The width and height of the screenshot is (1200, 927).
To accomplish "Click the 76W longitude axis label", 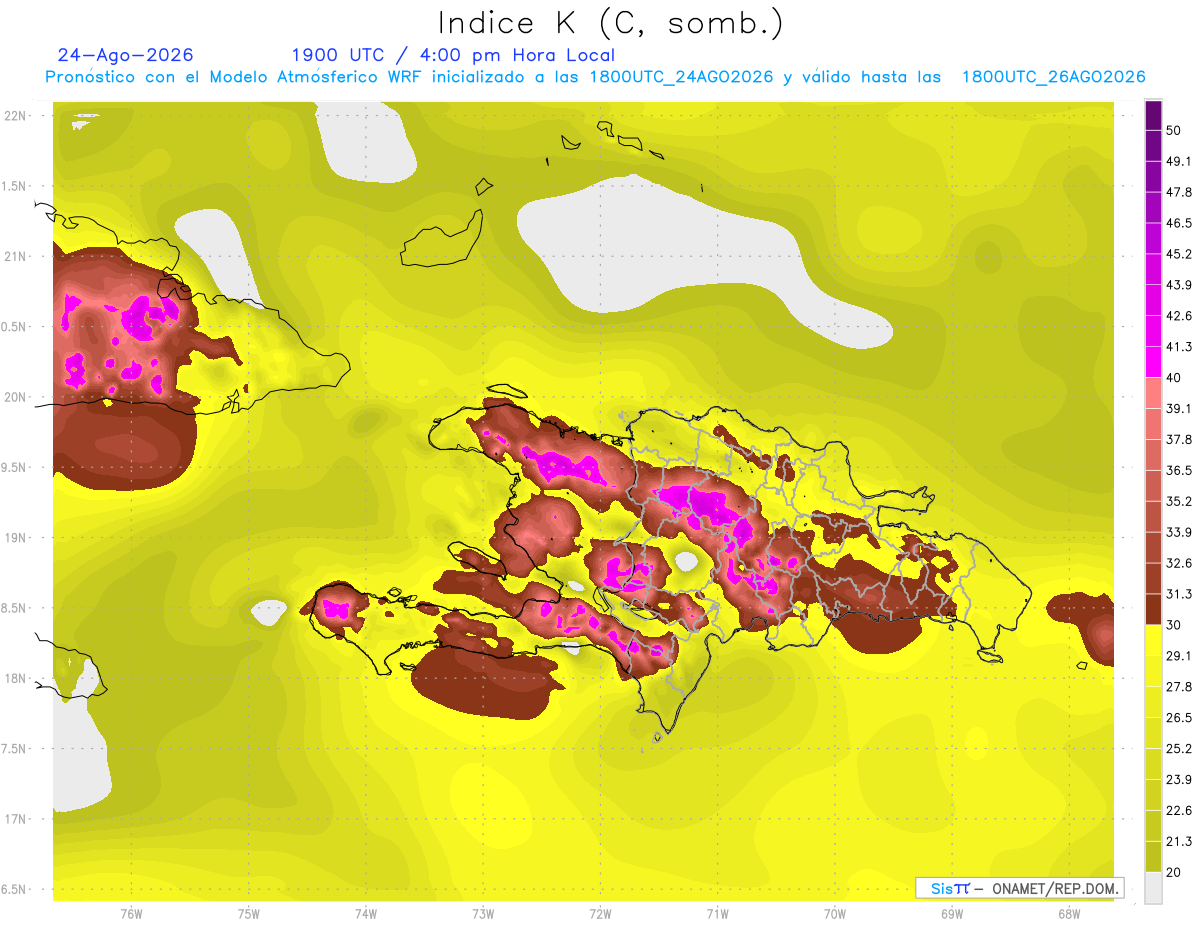I will pyautogui.click(x=131, y=914).
